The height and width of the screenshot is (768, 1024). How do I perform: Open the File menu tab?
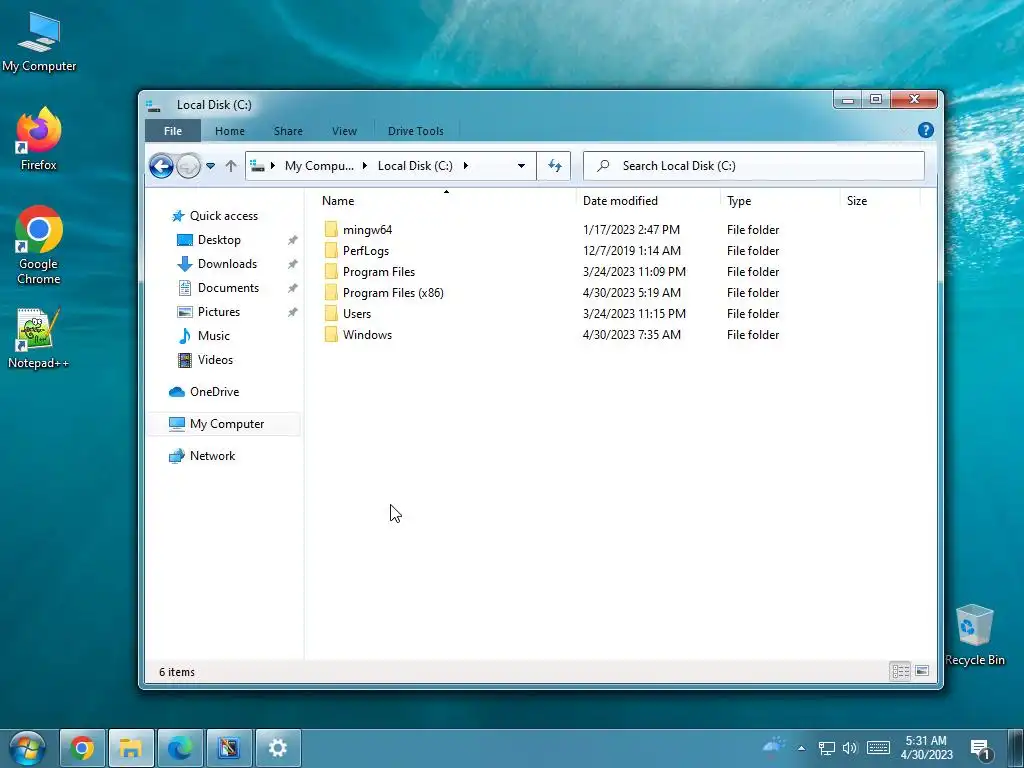173,131
